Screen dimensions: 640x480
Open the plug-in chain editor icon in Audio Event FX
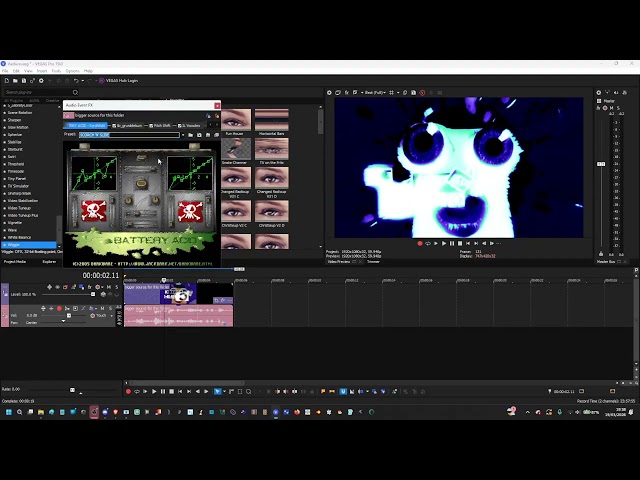pos(208,116)
